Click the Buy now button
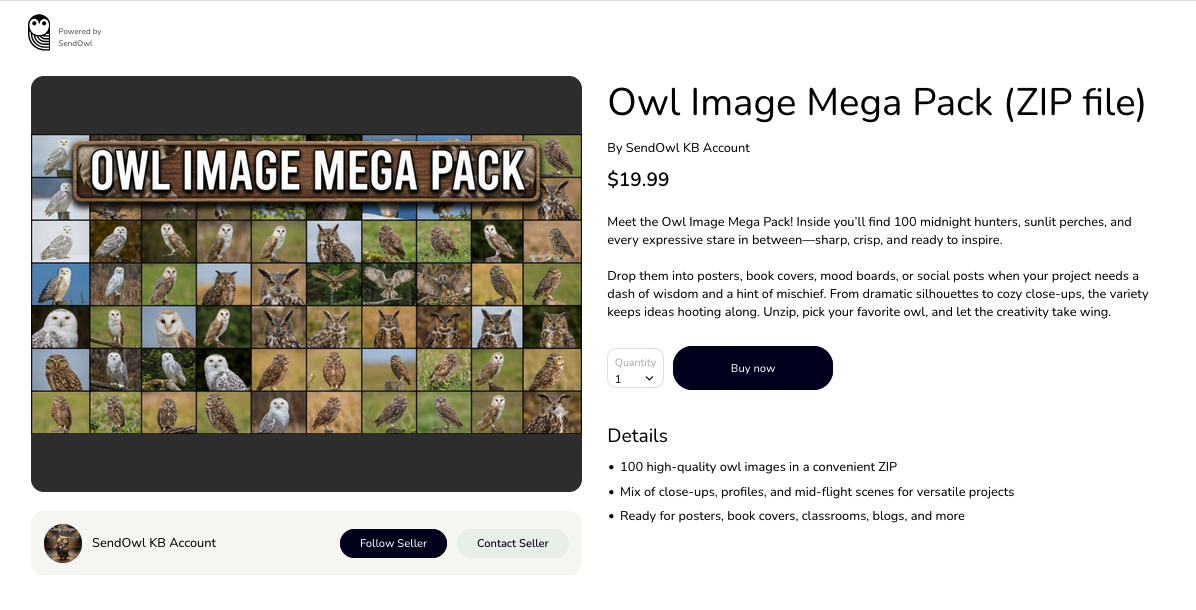The height and width of the screenshot is (610, 1196). point(753,368)
